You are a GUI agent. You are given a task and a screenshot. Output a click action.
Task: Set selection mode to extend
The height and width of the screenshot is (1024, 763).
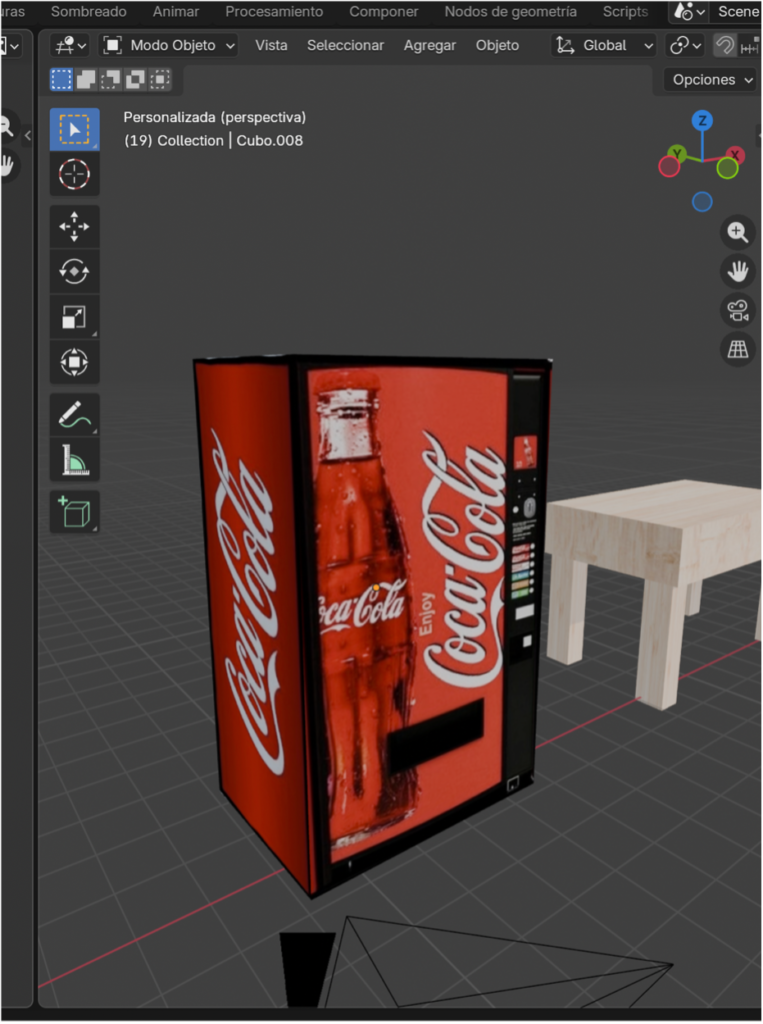click(86, 80)
